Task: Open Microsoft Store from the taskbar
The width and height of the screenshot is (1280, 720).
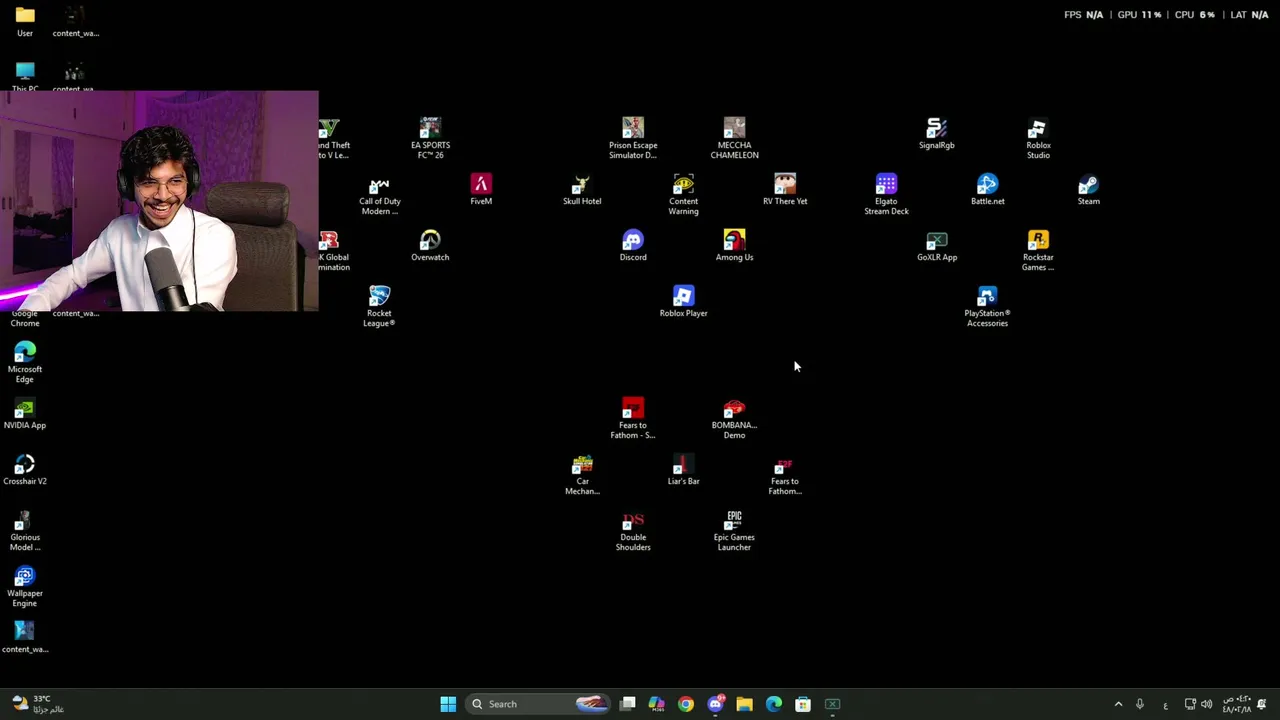Action: click(x=803, y=704)
